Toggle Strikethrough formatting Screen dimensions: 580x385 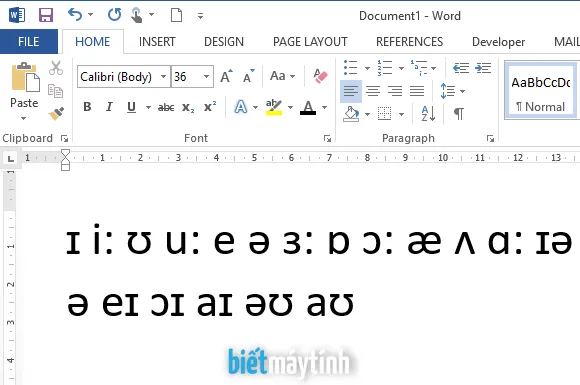166,107
